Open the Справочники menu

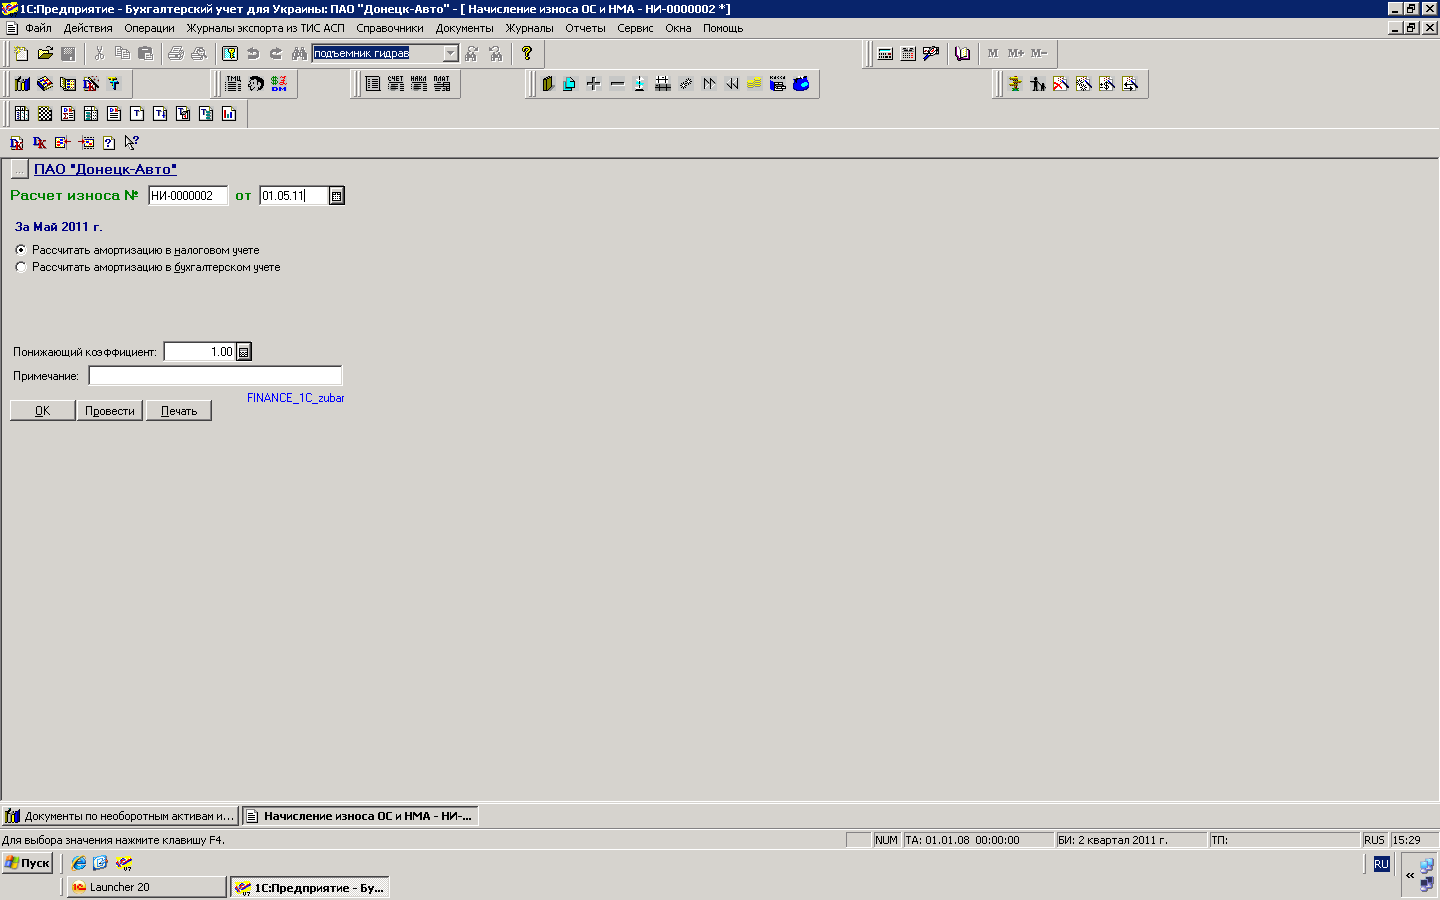390,28
